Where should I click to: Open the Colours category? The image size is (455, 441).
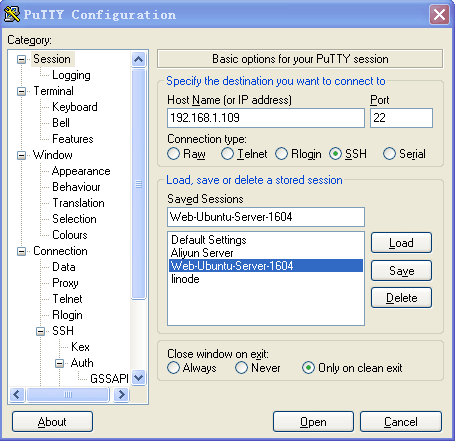(x=70, y=235)
